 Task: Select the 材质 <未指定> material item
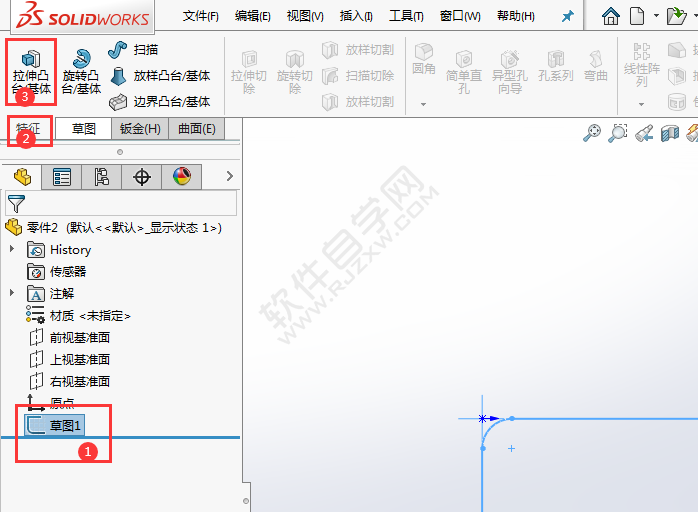point(78,315)
